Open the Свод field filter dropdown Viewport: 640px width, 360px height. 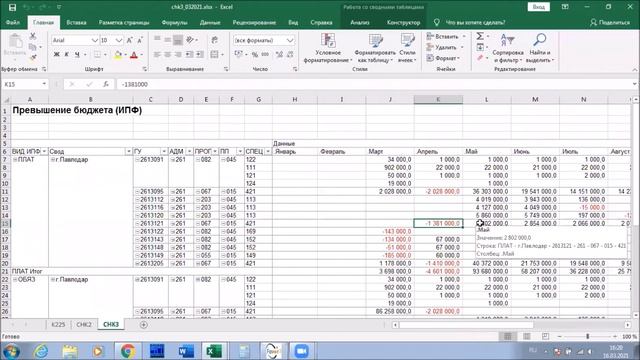point(129,151)
